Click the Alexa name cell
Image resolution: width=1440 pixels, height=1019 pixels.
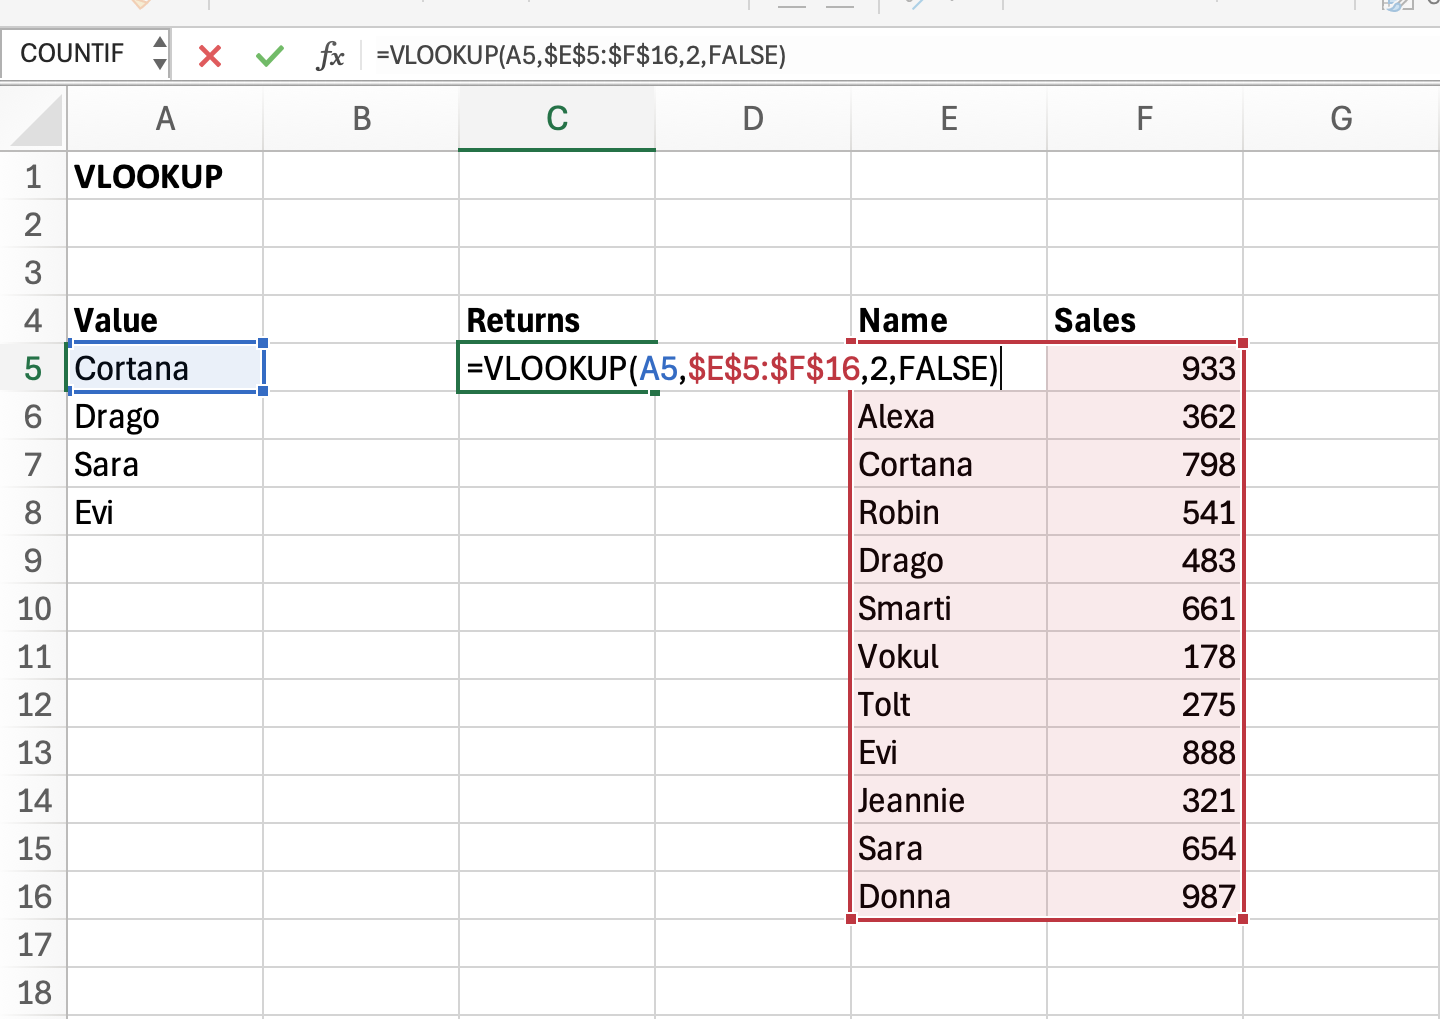(949, 416)
